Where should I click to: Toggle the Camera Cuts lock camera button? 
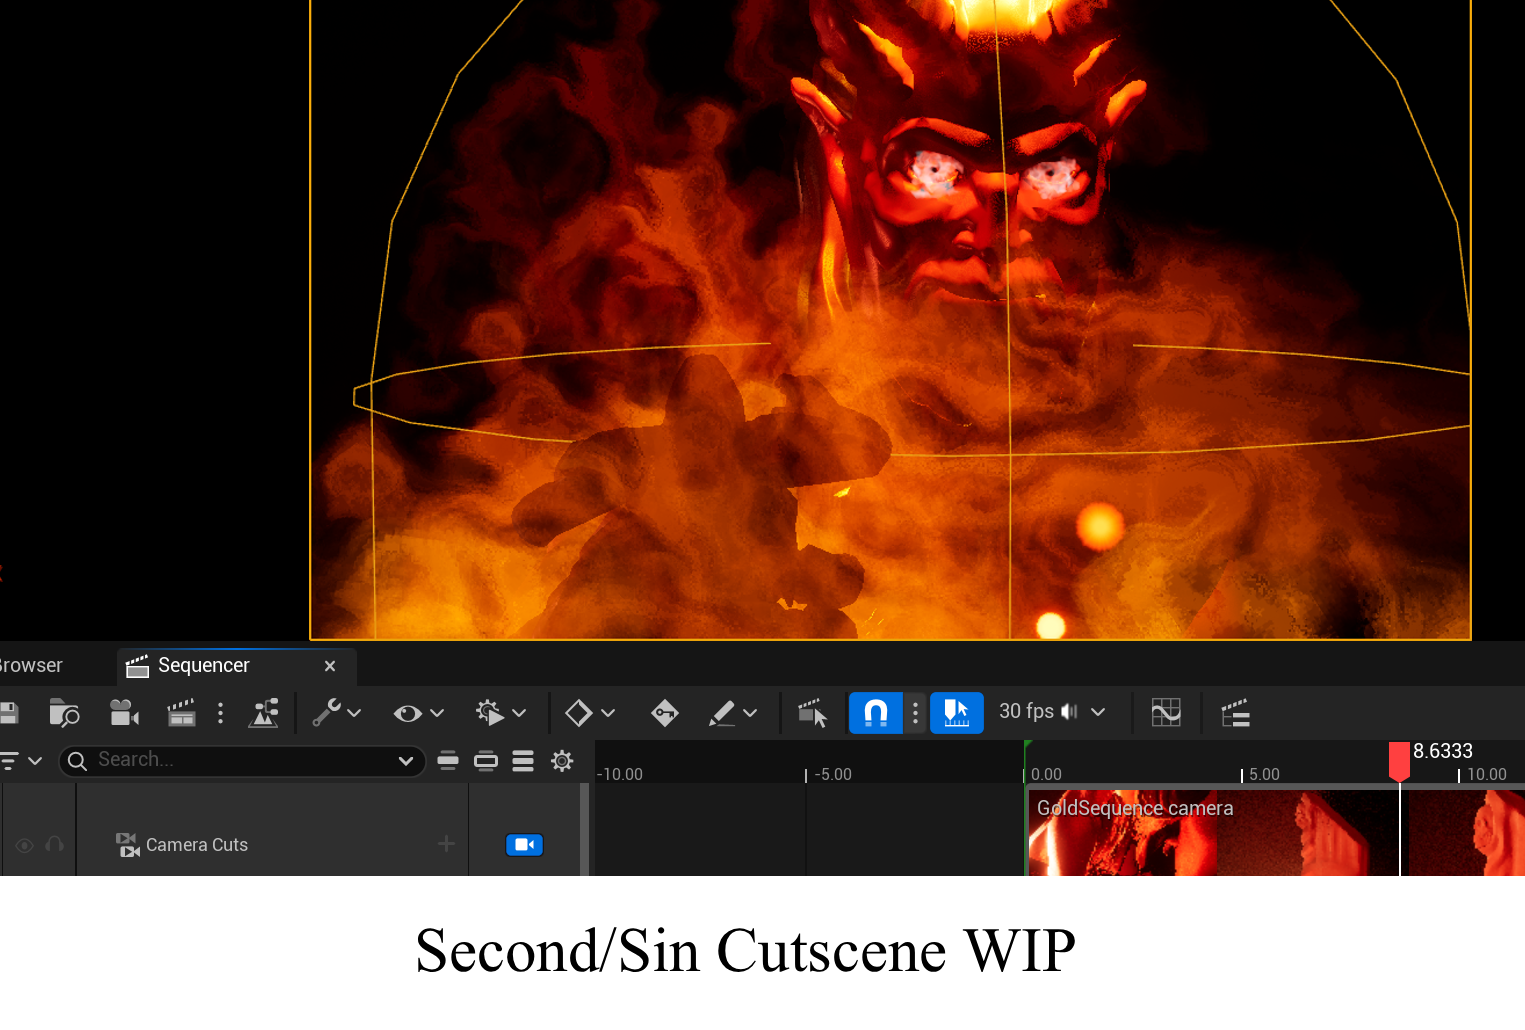(x=524, y=845)
